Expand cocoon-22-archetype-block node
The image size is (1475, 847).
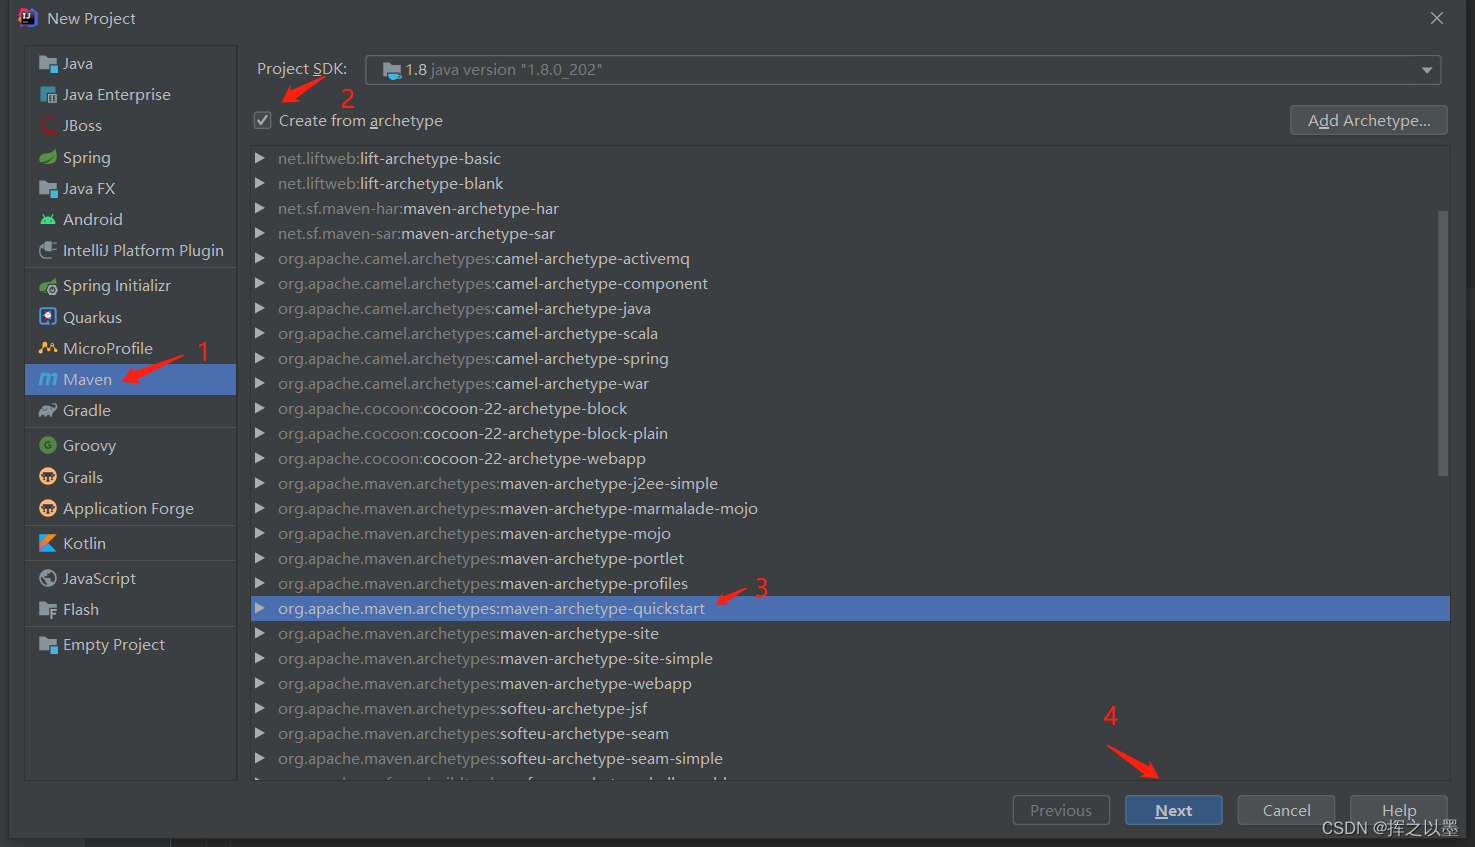pos(260,408)
